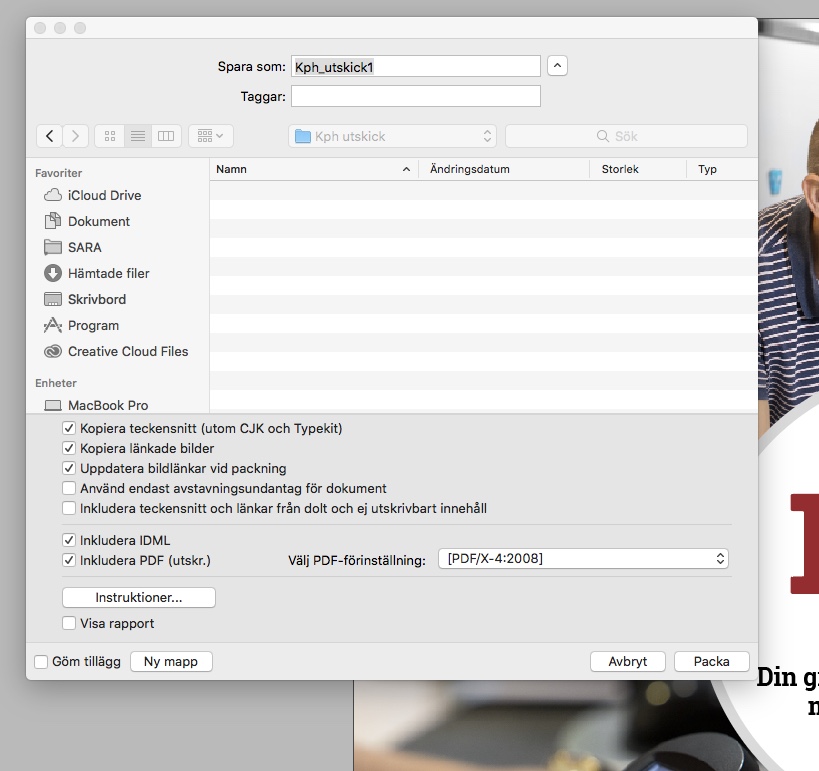Create a folder with Ny mapp
Viewport: 819px width, 771px height.
point(171,661)
